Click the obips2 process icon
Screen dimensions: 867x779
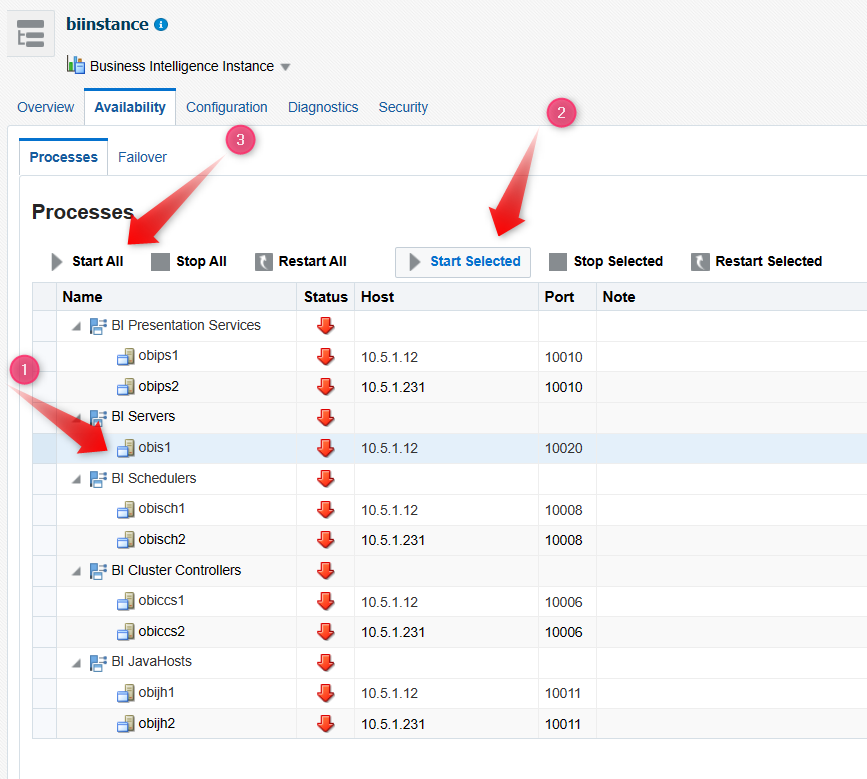coord(126,387)
